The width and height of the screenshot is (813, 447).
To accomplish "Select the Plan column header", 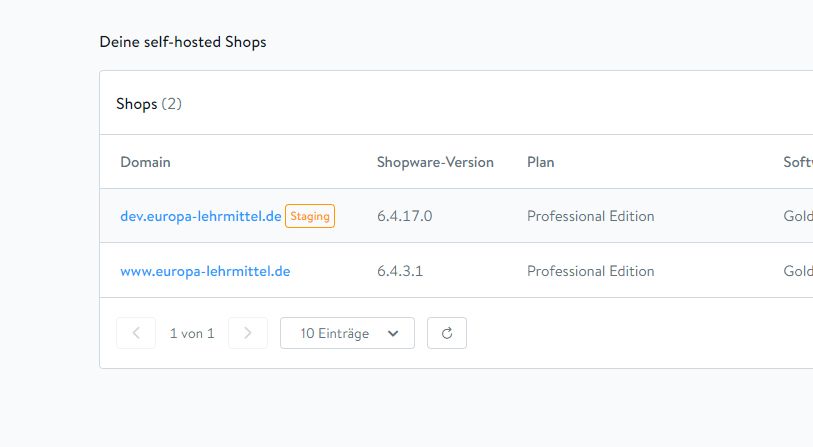I will point(540,162).
